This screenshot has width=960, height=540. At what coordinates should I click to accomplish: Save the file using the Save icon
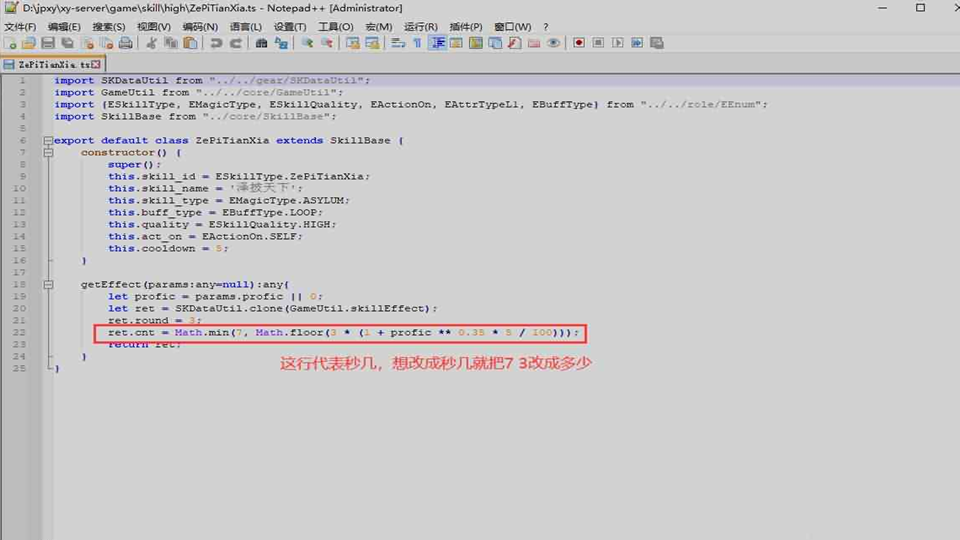[x=48, y=43]
